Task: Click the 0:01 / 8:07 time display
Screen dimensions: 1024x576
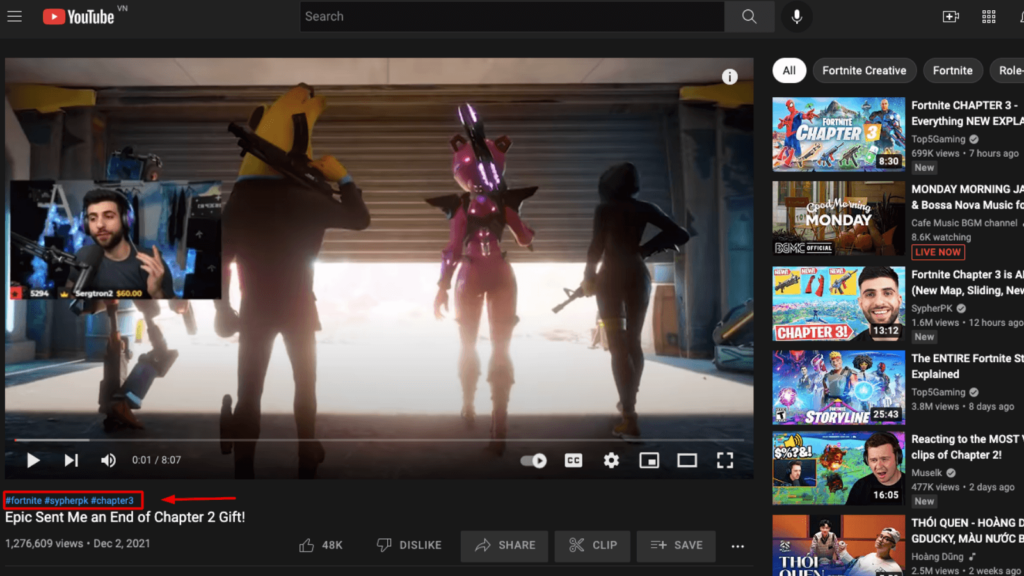Action: pos(157,460)
